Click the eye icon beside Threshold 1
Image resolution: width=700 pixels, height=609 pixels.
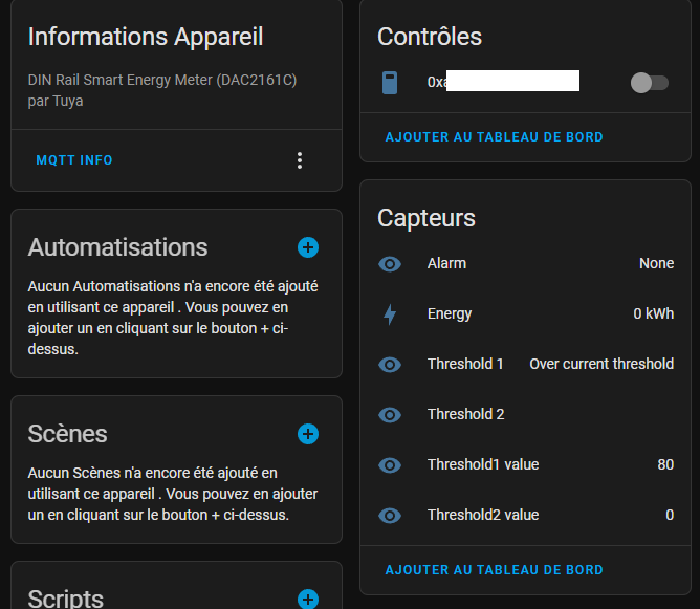390,365
